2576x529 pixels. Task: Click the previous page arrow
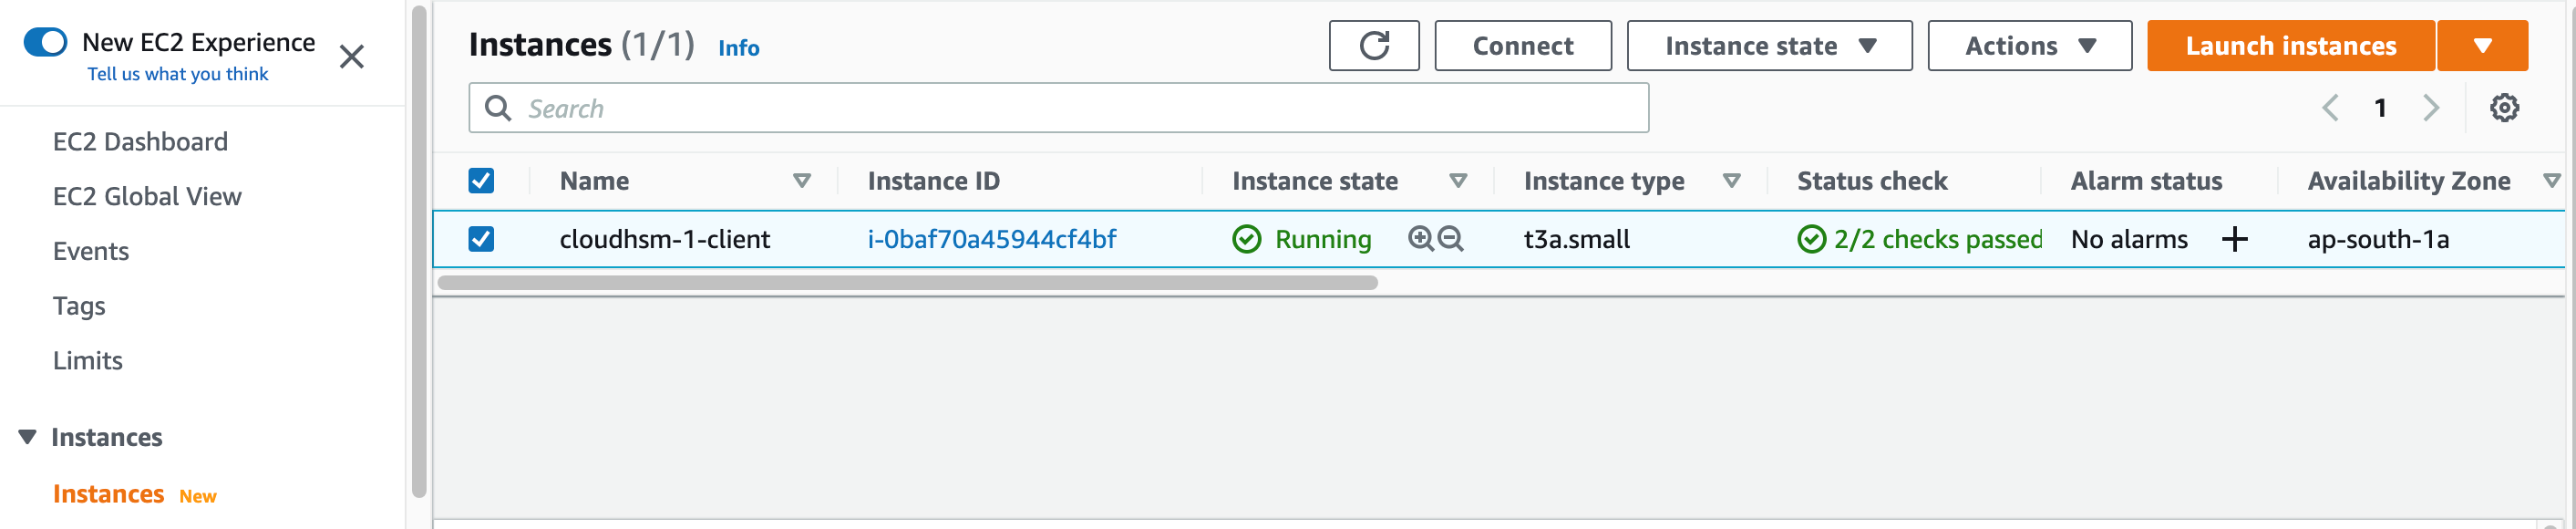click(2332, 107)
